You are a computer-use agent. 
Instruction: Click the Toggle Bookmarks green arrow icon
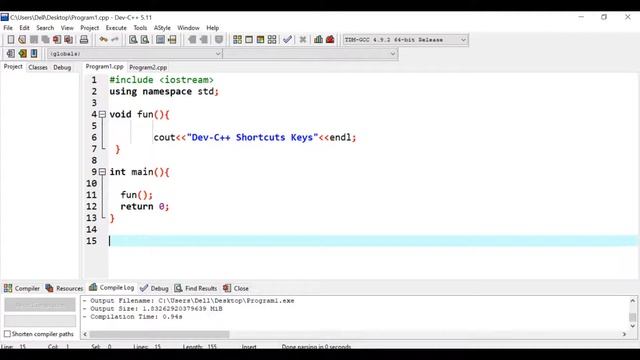click(x=22, y=53)
